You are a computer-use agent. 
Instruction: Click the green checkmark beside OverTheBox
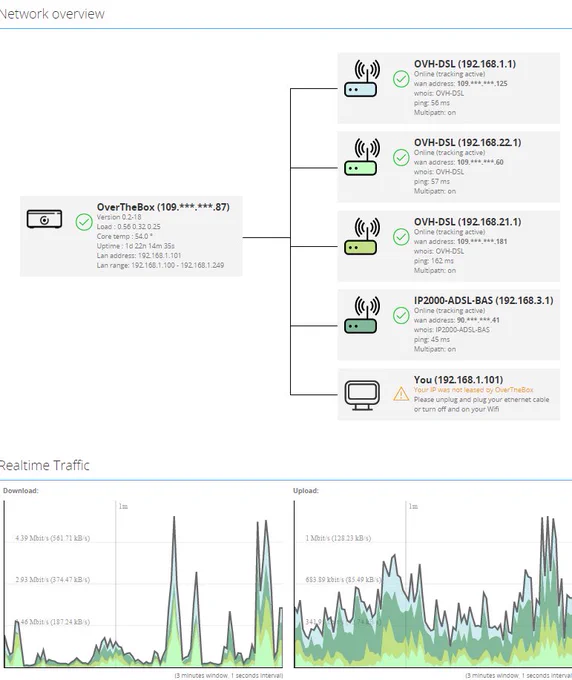tap(84, 222)
